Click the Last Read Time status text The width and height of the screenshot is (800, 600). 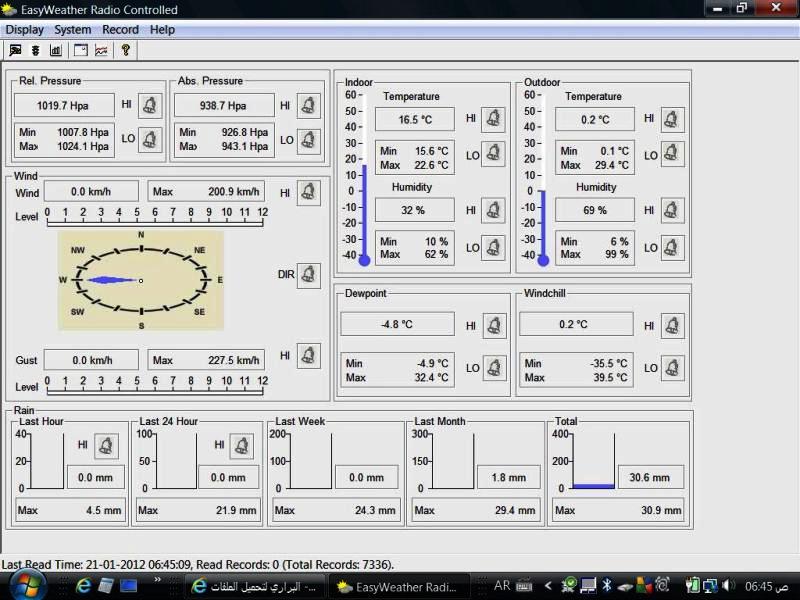[x=198, y=565]
